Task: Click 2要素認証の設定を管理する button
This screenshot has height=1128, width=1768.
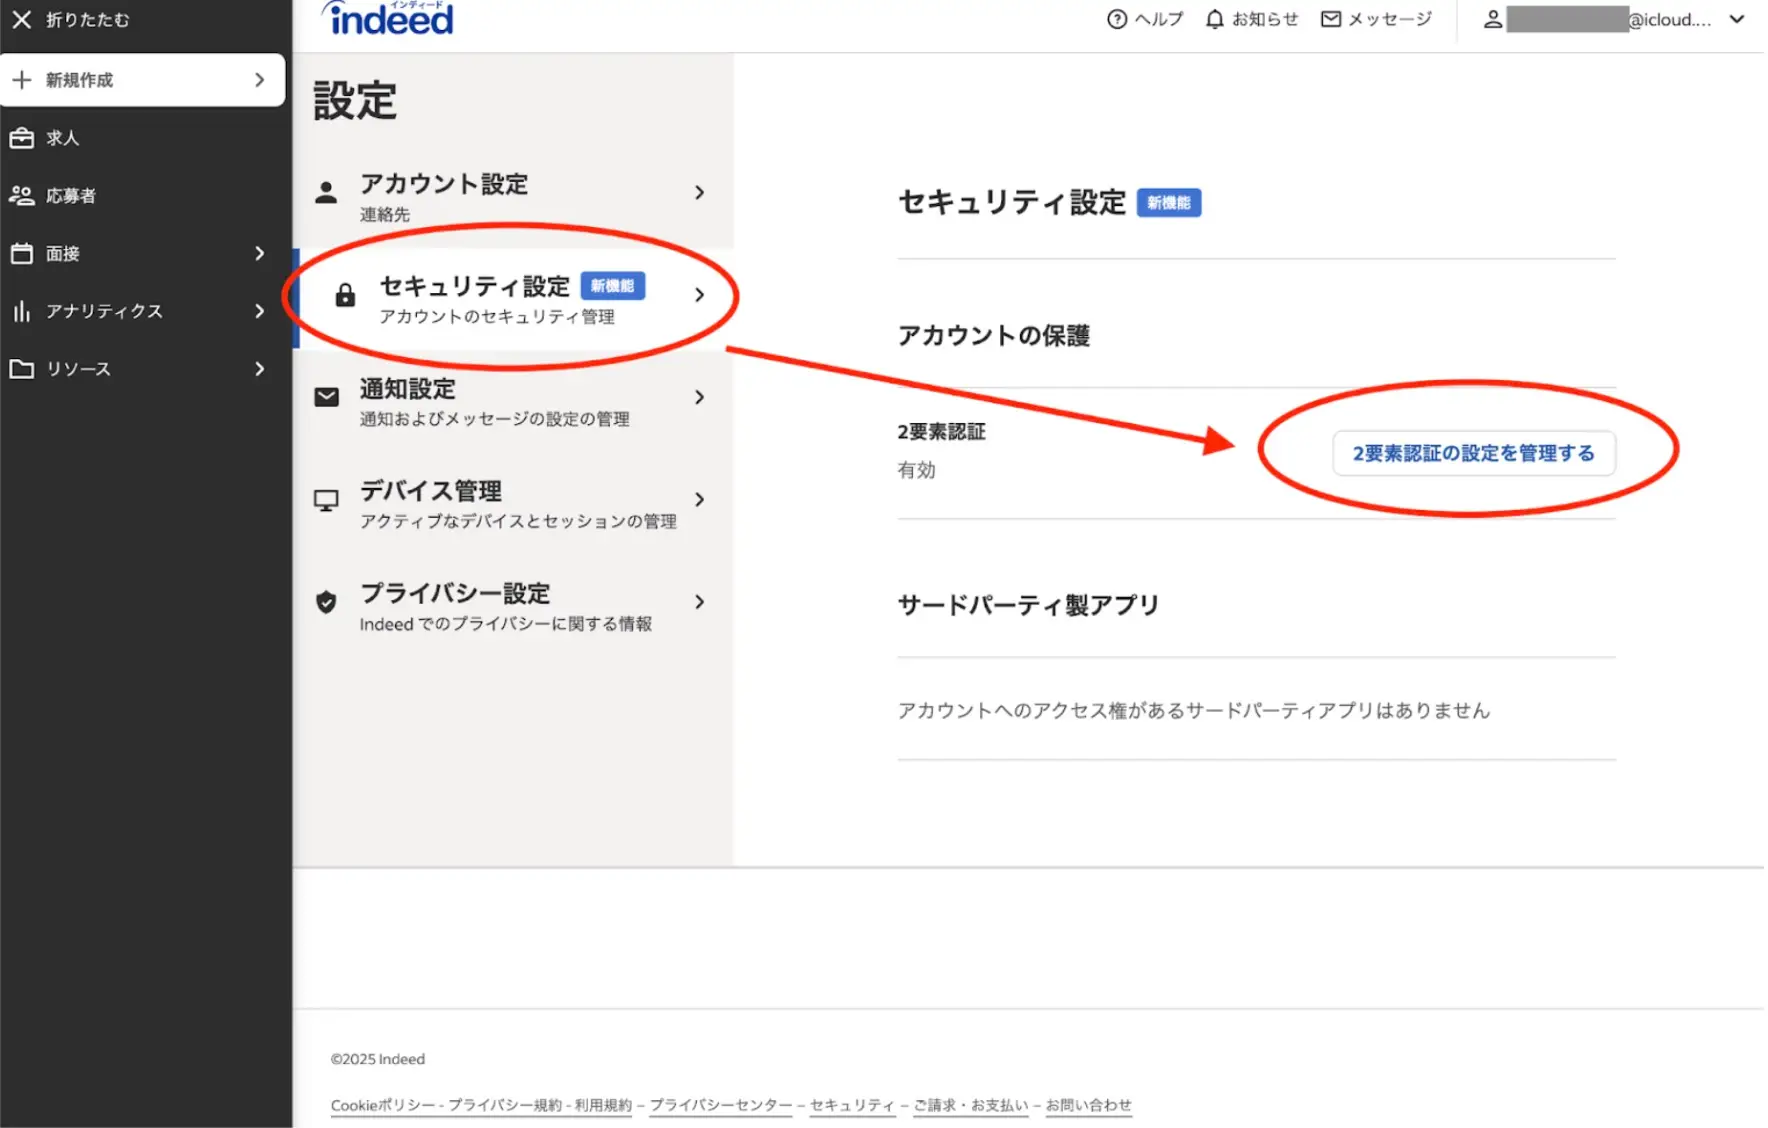Action: [x=1473, y=453]
